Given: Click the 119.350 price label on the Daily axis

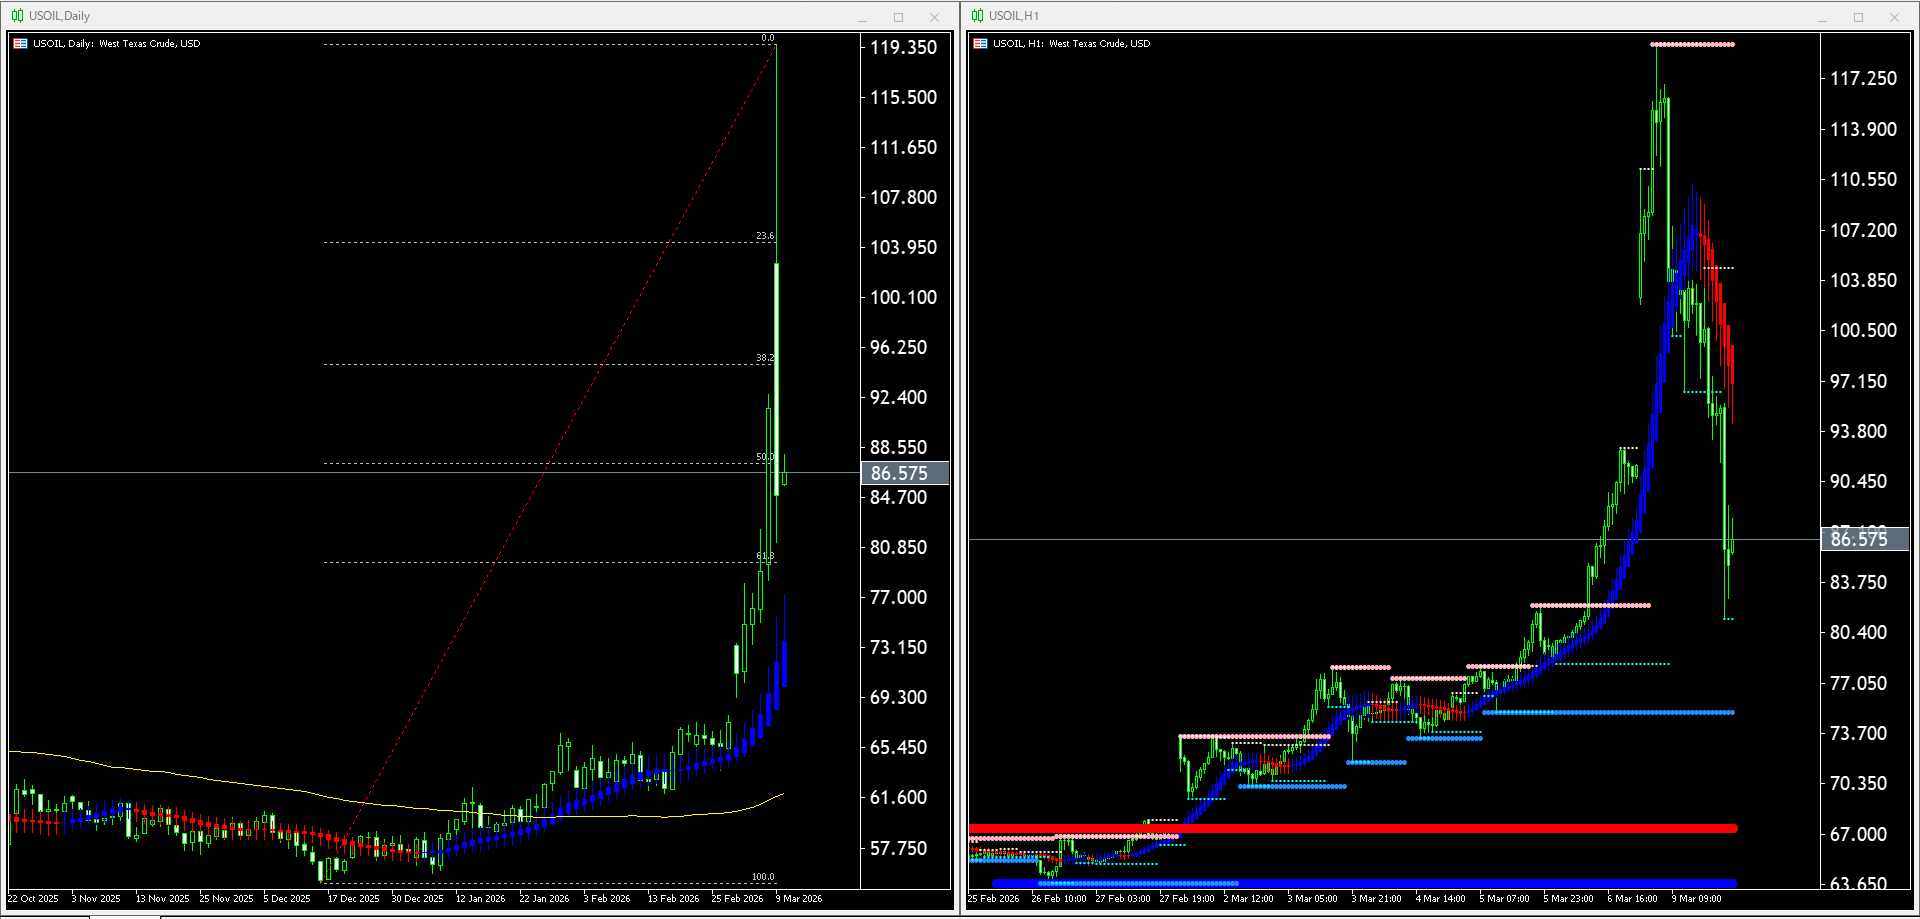Looking at the screenshot, I should pyautogui.click(x=903, y=47).
